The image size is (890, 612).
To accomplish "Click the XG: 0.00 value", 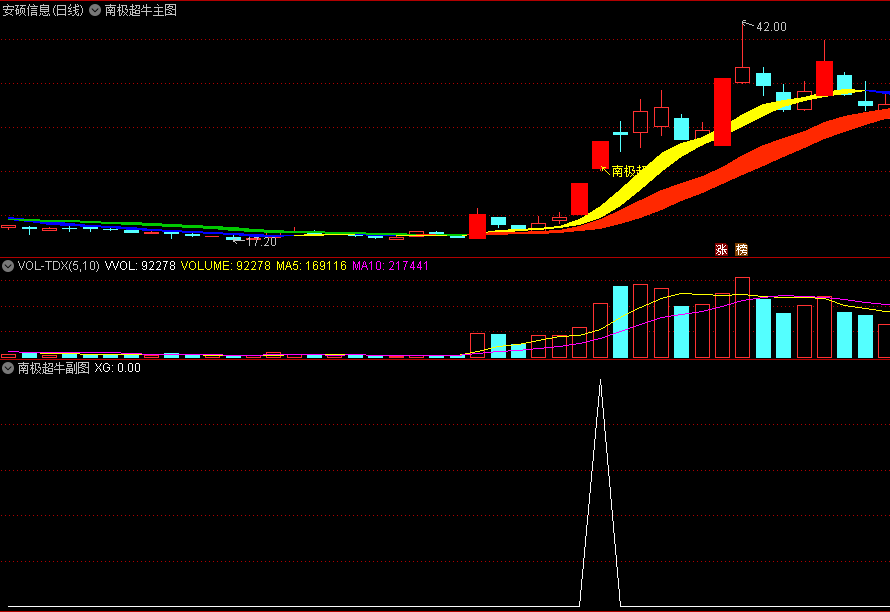I will click(117, 368).
